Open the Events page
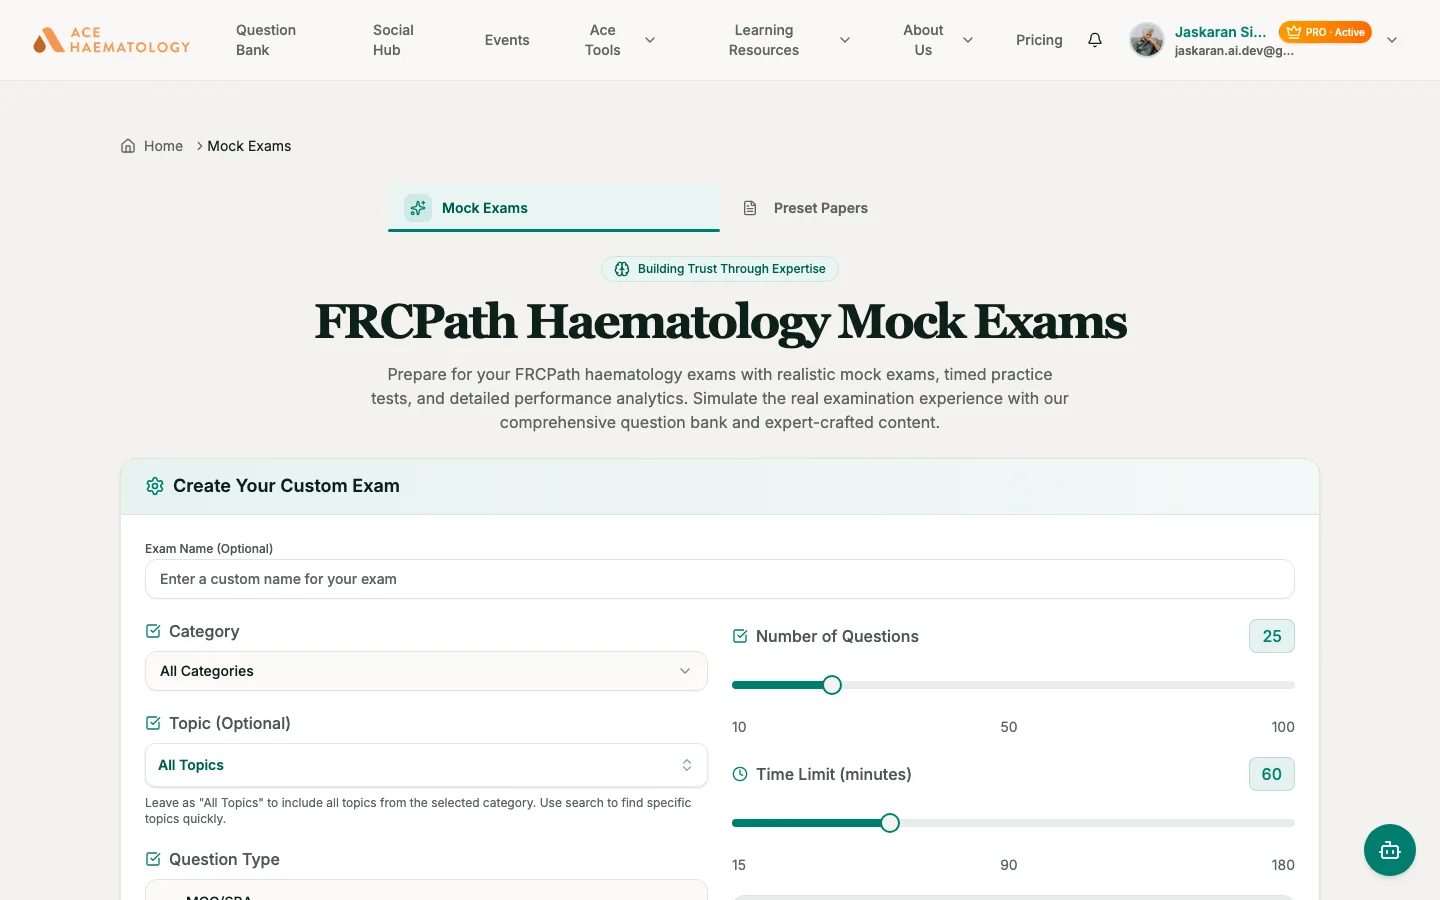Image resolution: width=1440 pixels, height=900 pixels. click(507, 40)
